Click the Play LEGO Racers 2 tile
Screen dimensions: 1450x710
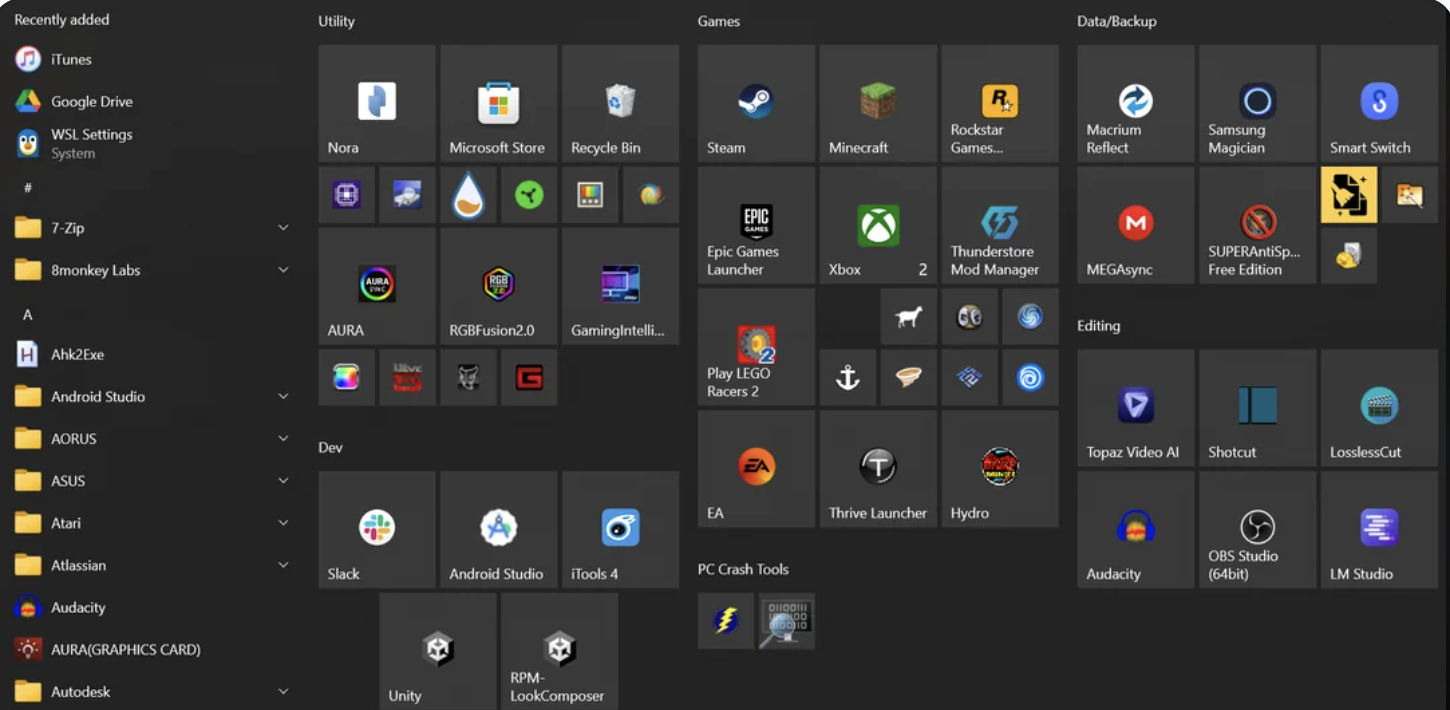(756, 346)
